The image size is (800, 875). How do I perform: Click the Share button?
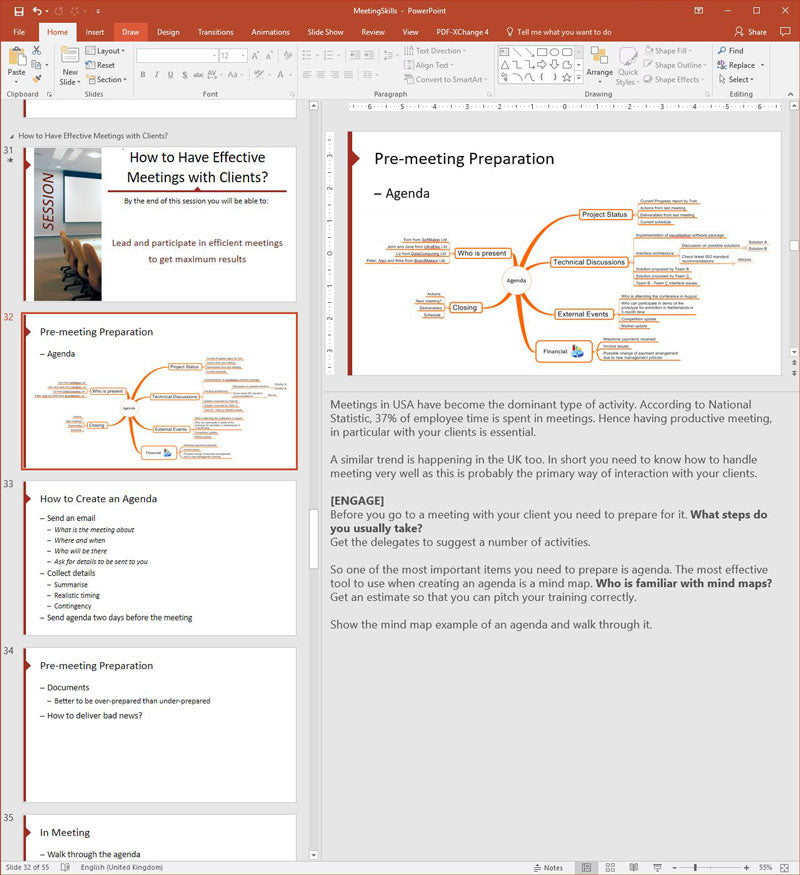click(750, 32)
